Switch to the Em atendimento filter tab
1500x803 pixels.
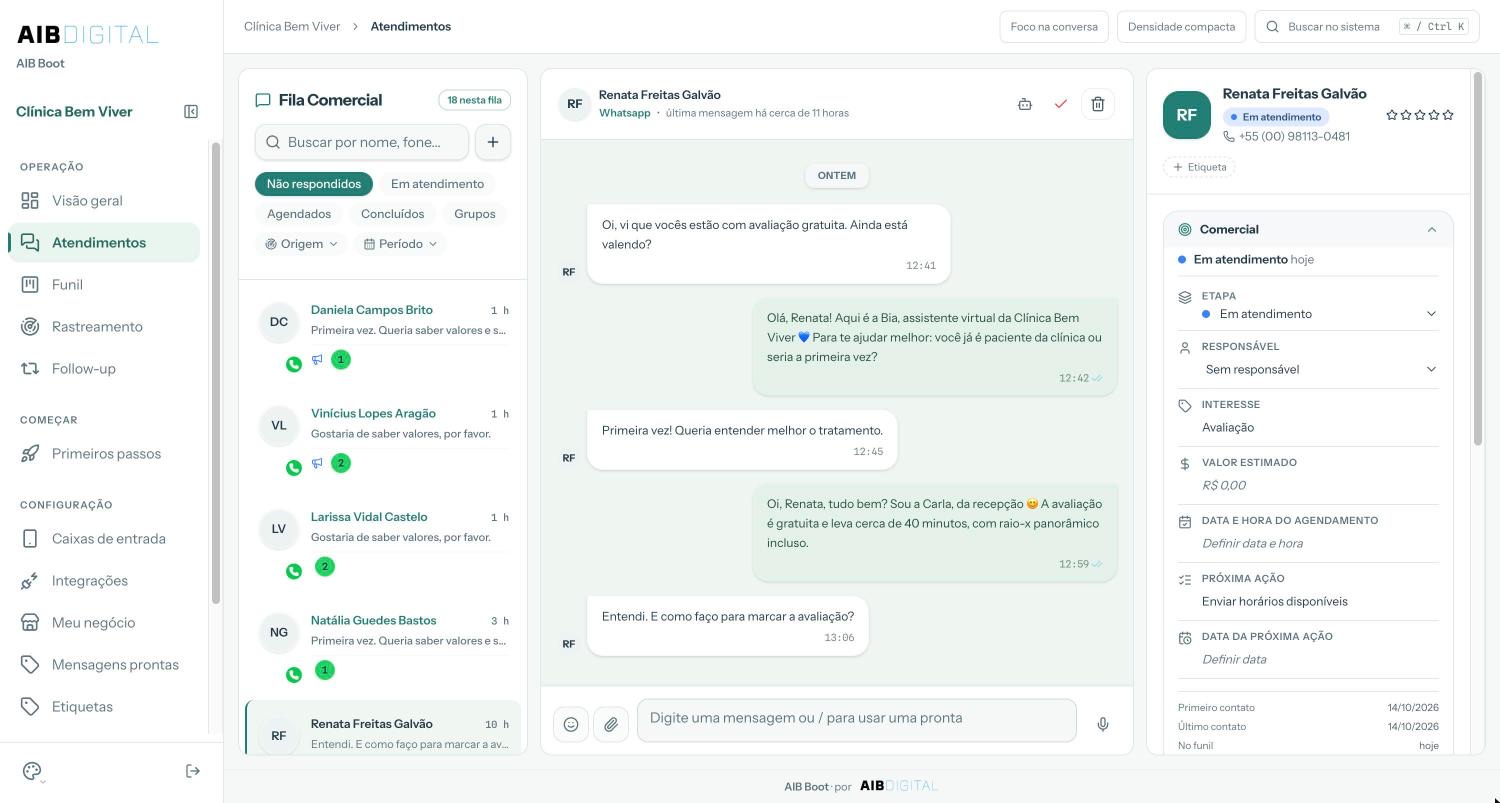pyautogui.click(x=437, y=184)
